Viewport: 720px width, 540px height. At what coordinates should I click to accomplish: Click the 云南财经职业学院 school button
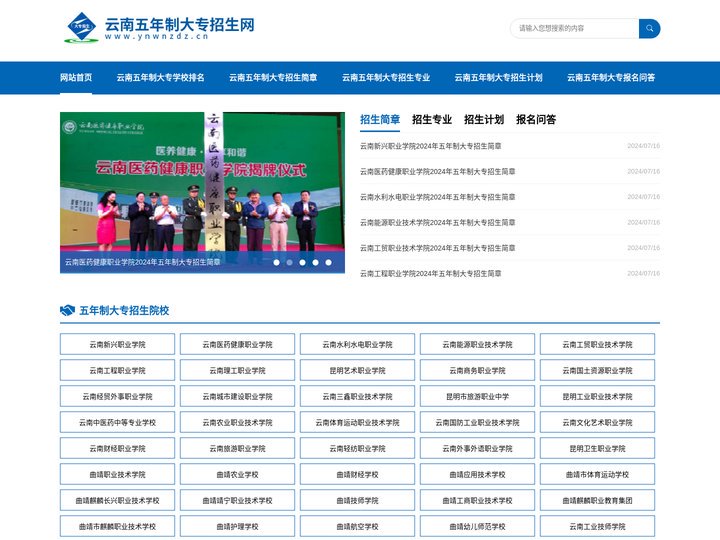[118, 448]
